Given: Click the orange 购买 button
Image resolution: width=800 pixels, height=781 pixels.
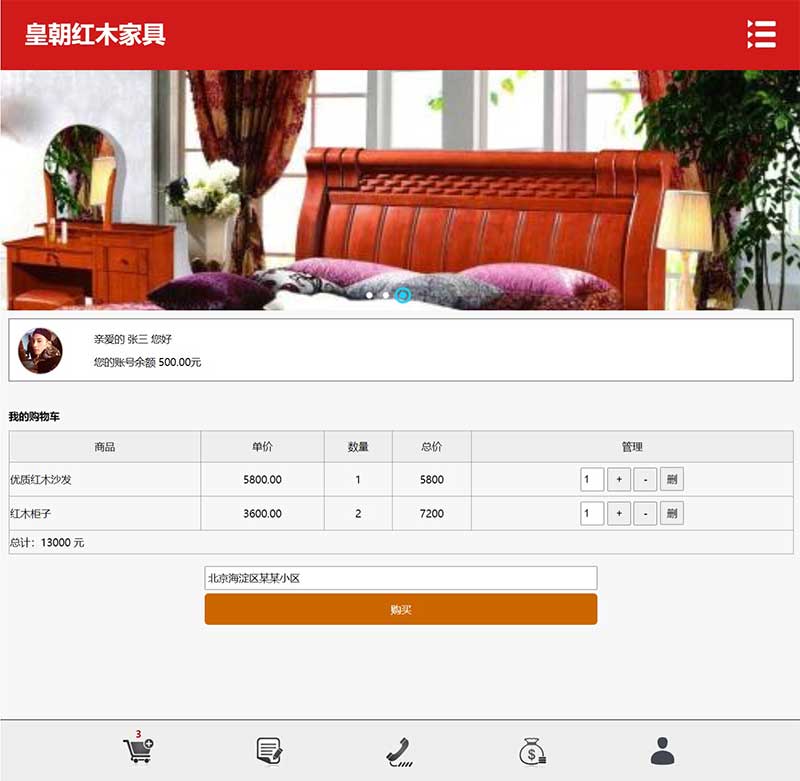Looking at the screenshot, I should (401, 609).
